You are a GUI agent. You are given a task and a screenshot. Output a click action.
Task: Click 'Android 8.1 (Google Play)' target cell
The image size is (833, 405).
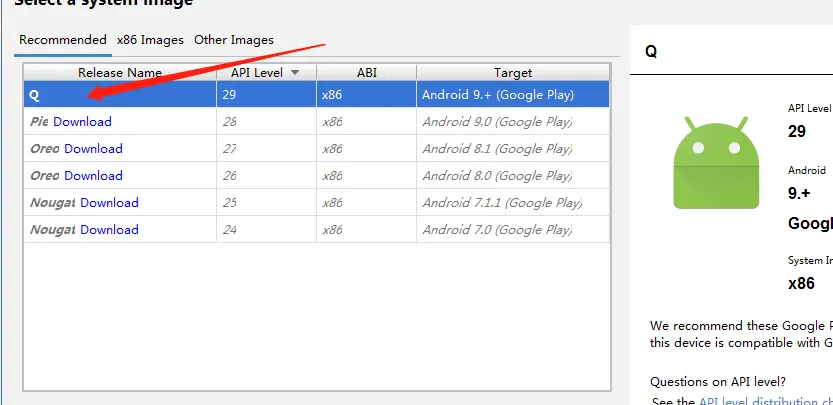tap(513, 149)
